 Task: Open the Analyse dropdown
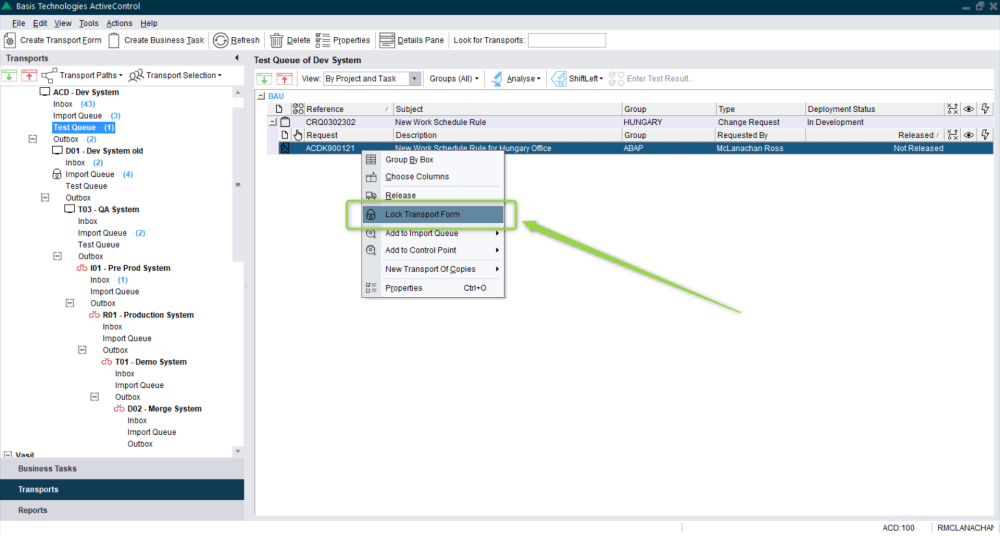tap(516, 78)
